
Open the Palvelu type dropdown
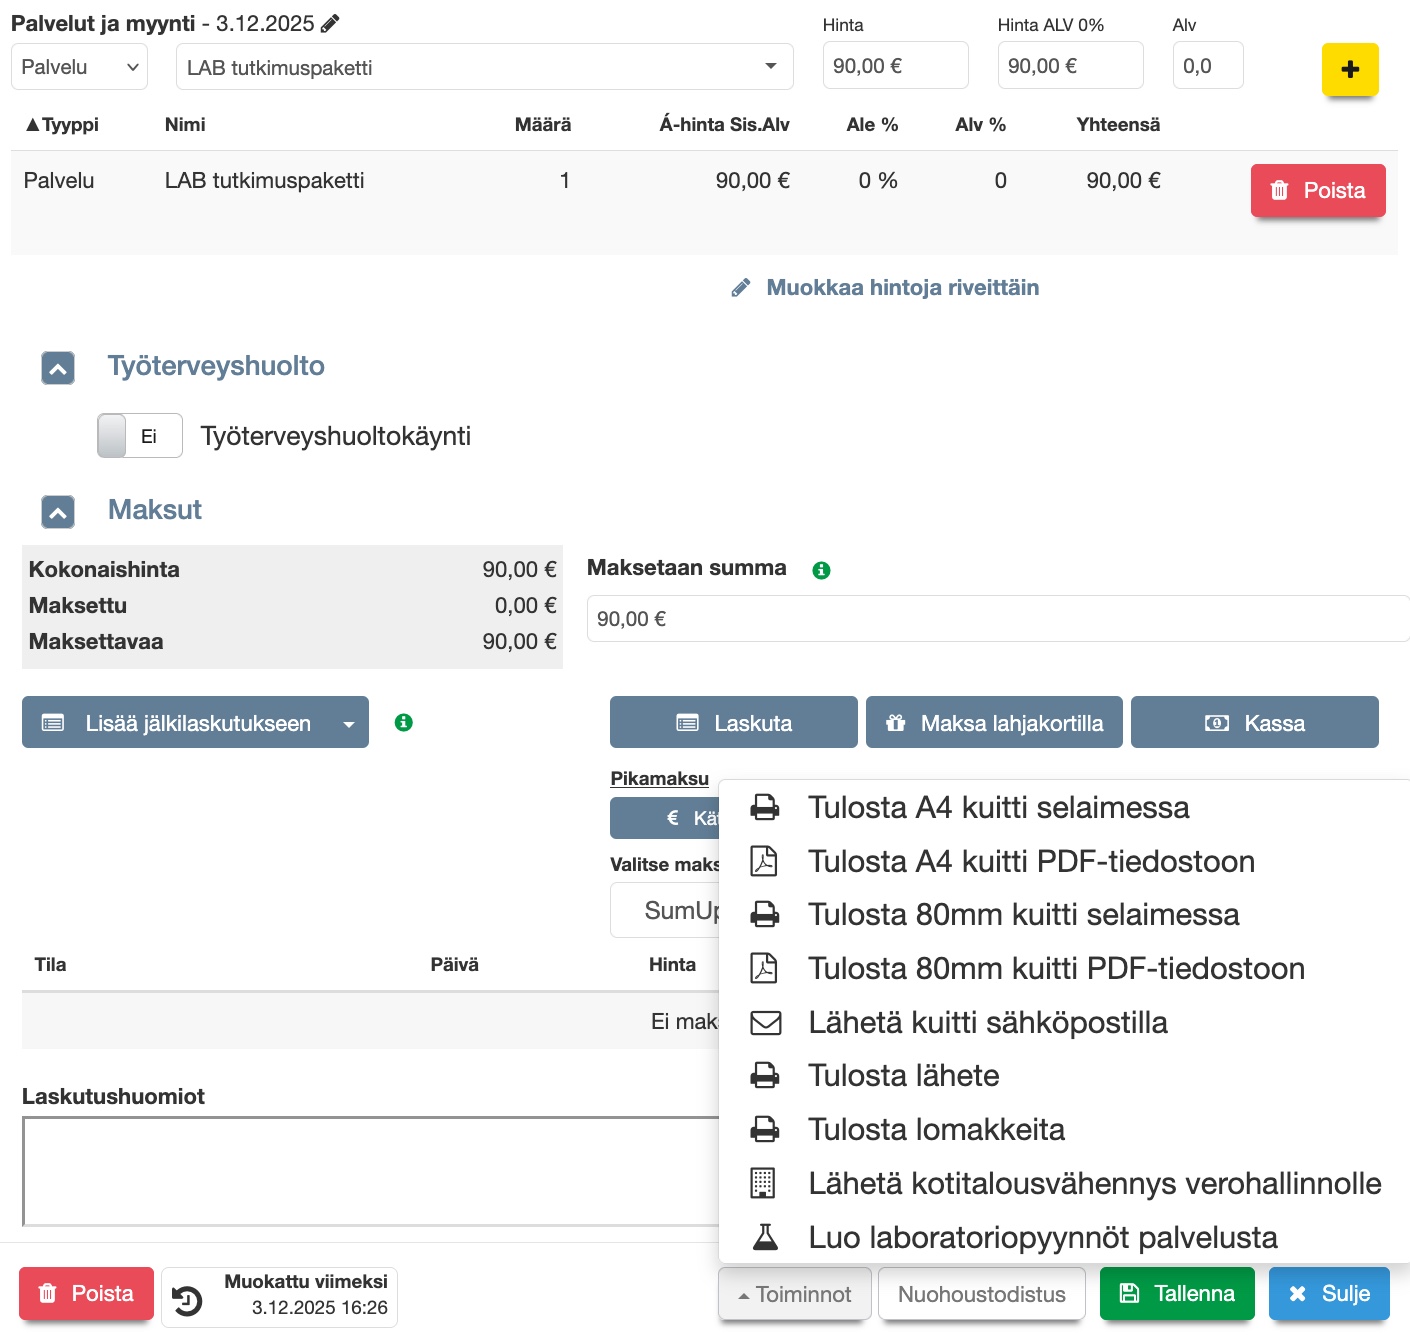(79, 67)
